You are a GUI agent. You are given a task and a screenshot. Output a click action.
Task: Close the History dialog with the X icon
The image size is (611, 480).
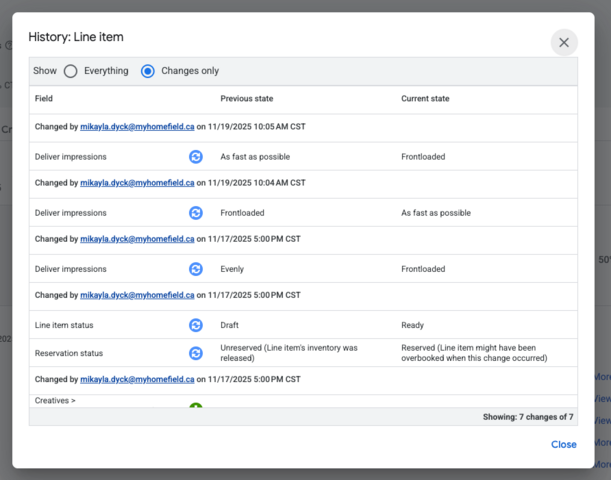564,42
